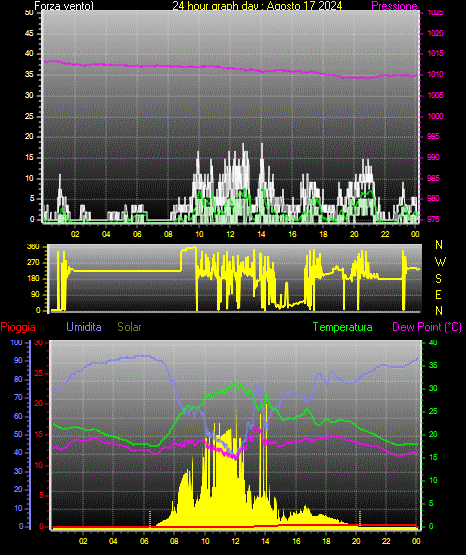The width and height of the screenshot is (466, 555).
Task: Click the 1010 pressure axis value
Action: (435, 74)
